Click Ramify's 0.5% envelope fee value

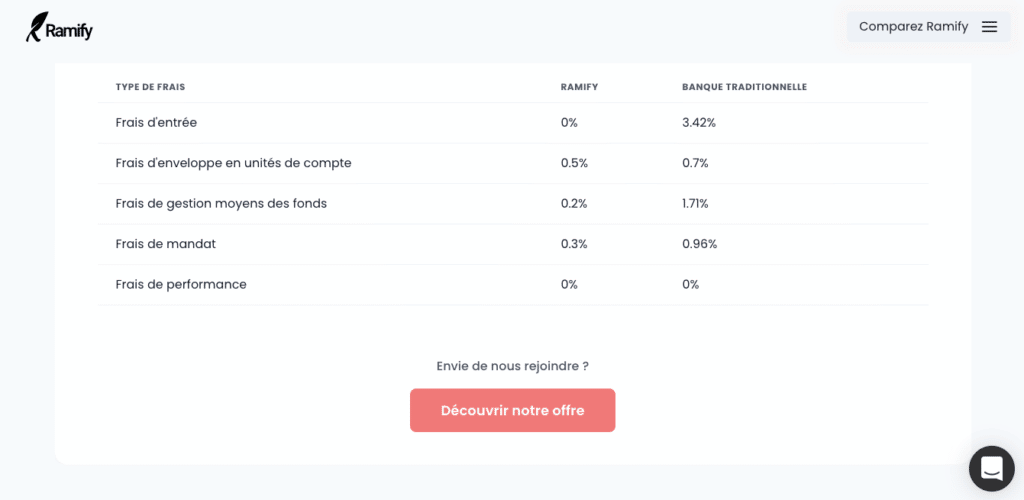[x=574, y=163]
